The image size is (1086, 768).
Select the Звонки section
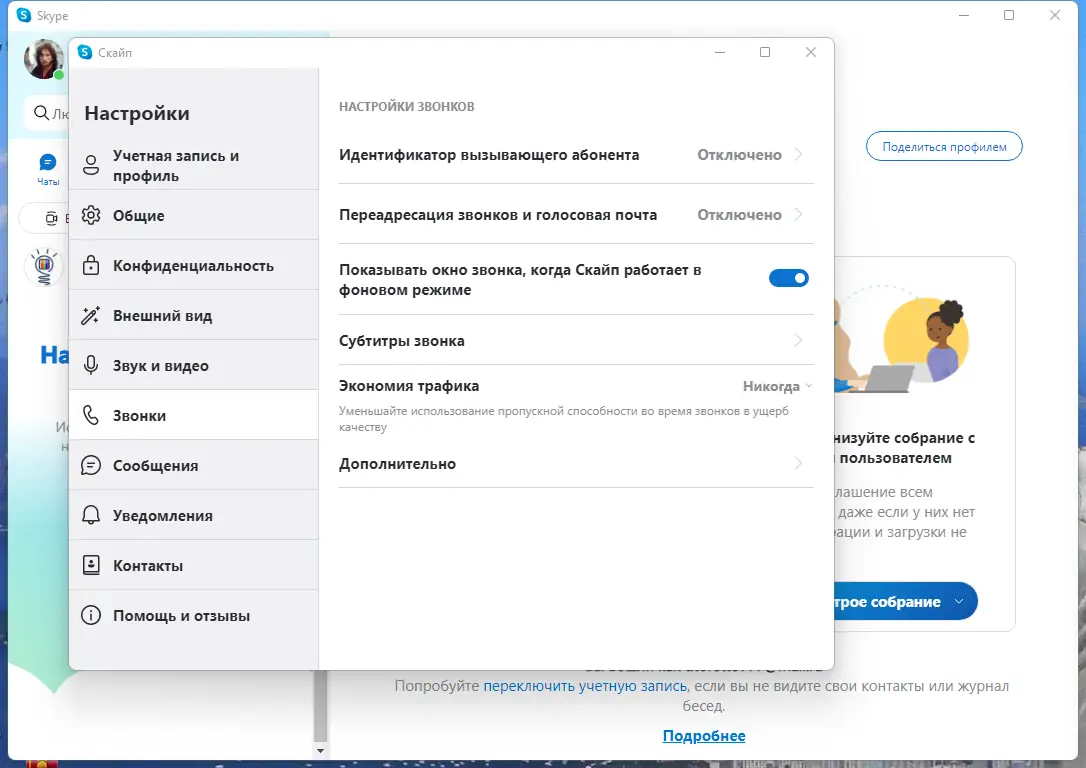tap(194, 415)
